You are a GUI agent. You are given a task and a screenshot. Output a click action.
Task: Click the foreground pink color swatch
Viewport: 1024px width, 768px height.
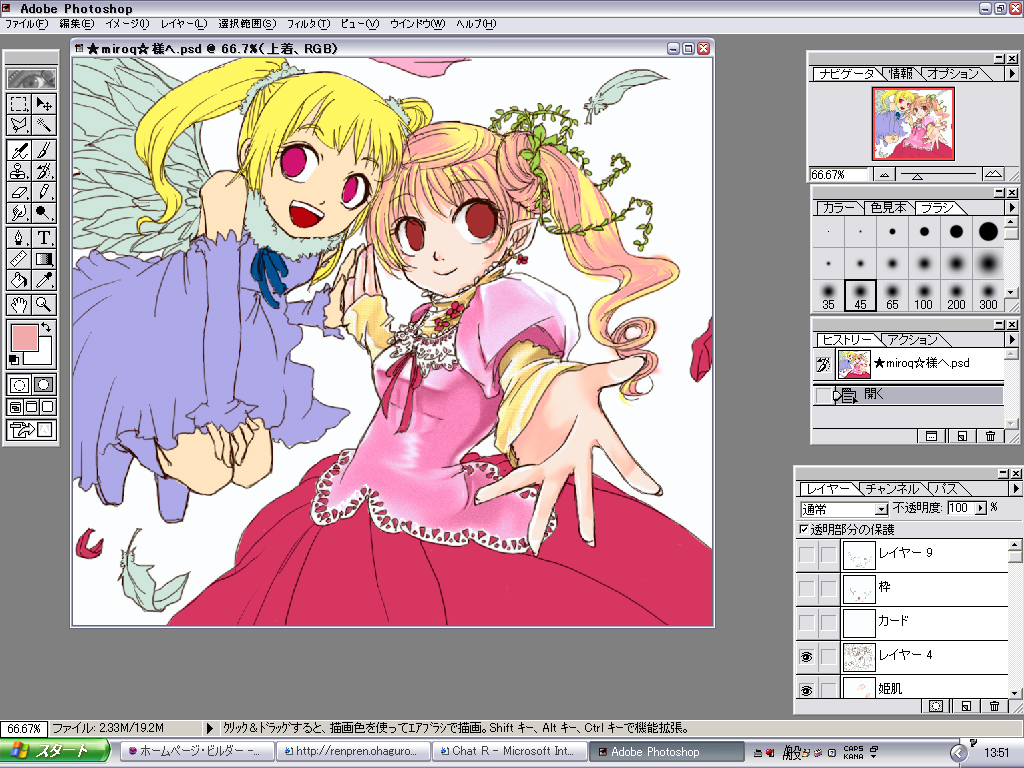tap(24, 338)
